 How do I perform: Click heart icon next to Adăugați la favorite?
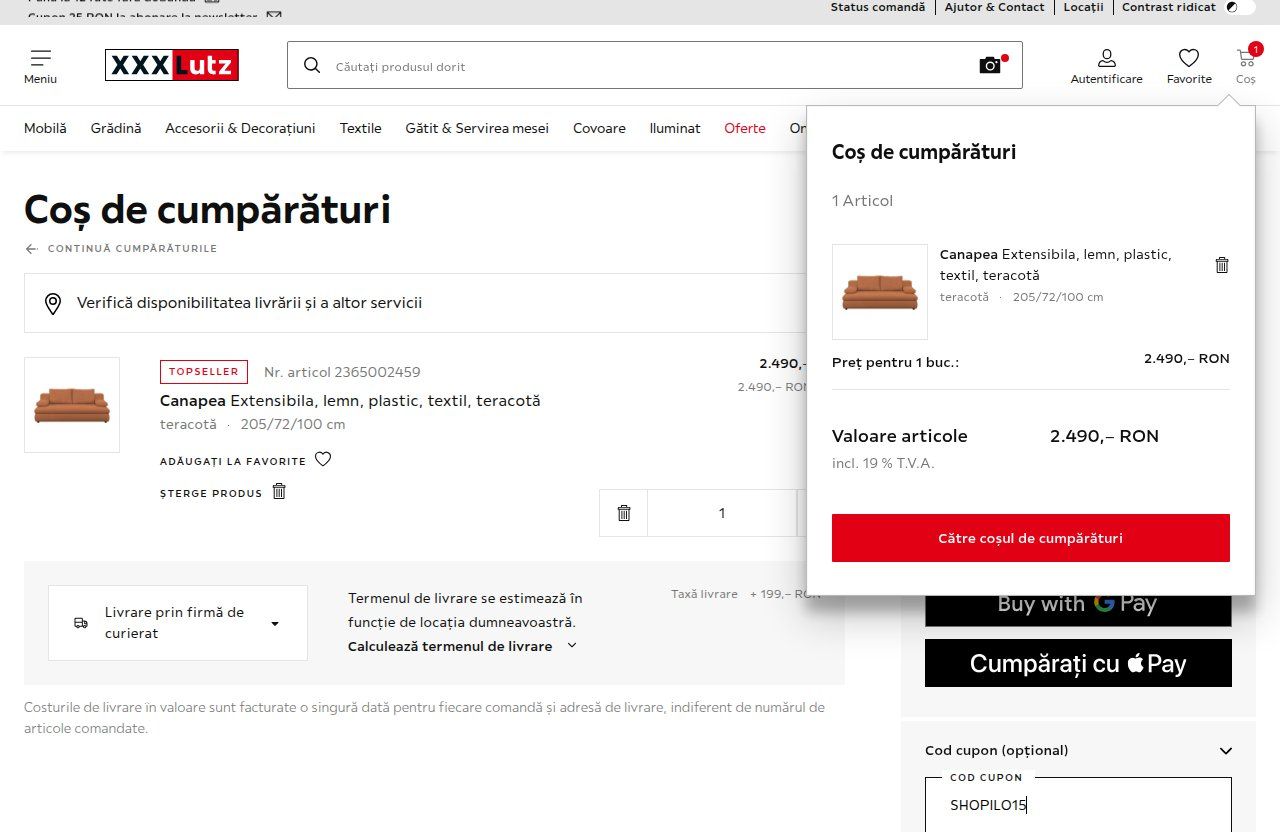click(x=323, y=459)
